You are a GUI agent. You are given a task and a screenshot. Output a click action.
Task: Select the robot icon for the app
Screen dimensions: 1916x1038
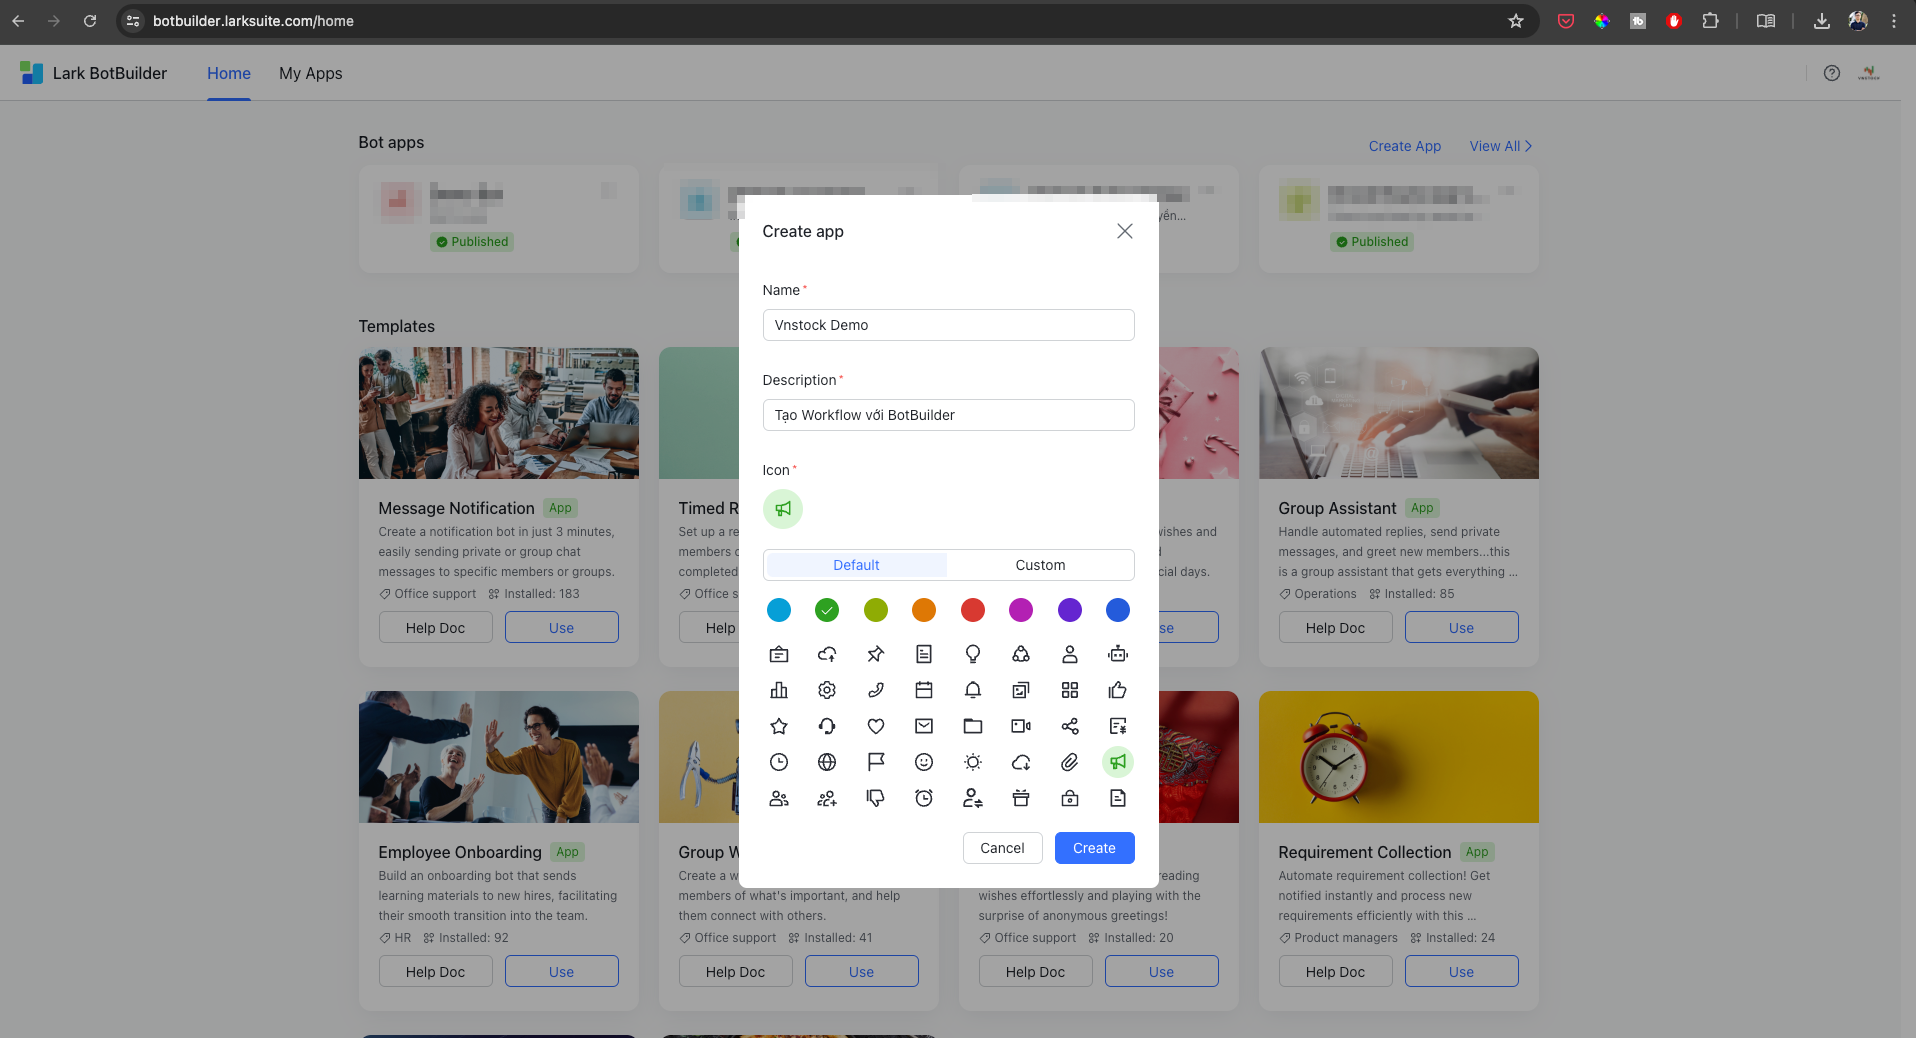(1118, 654)
